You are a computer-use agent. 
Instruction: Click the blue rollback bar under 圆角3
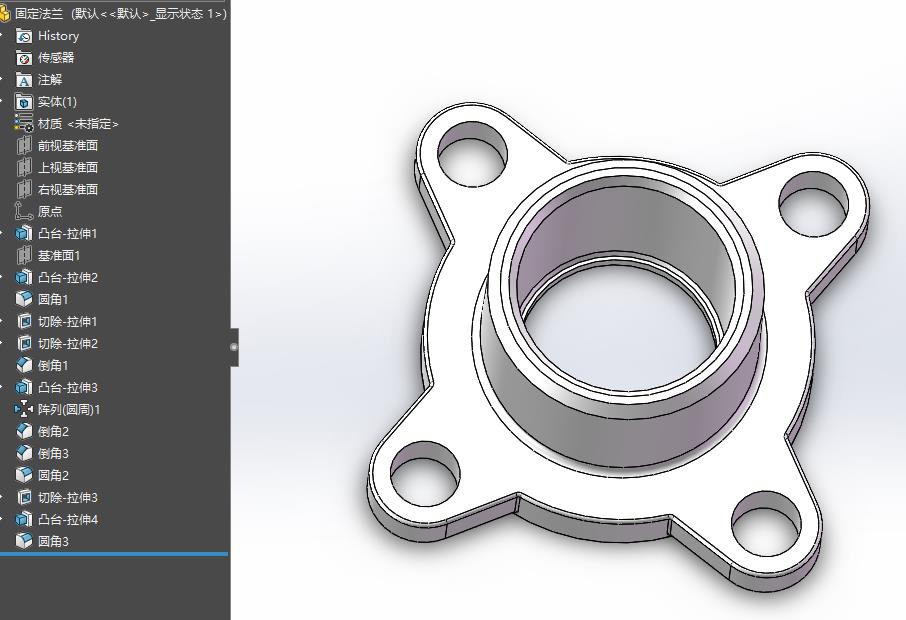(x=114, y=554)
